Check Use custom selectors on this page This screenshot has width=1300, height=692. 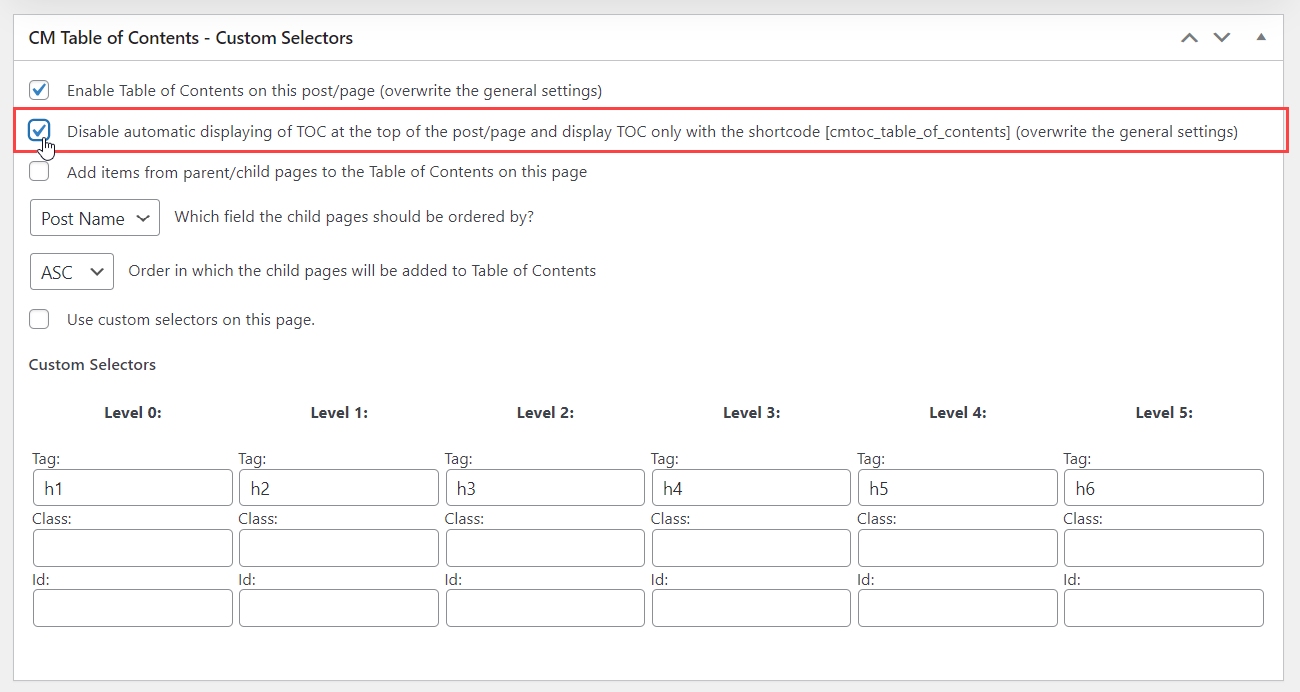(x=39, y=320)
